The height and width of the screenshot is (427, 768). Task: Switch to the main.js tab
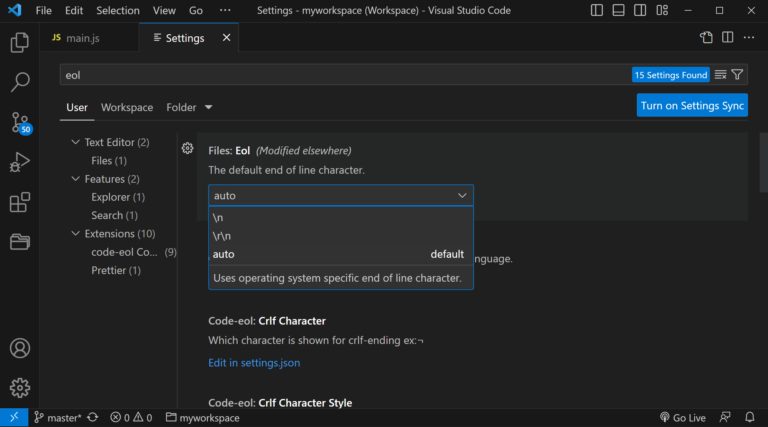(82, 38)
